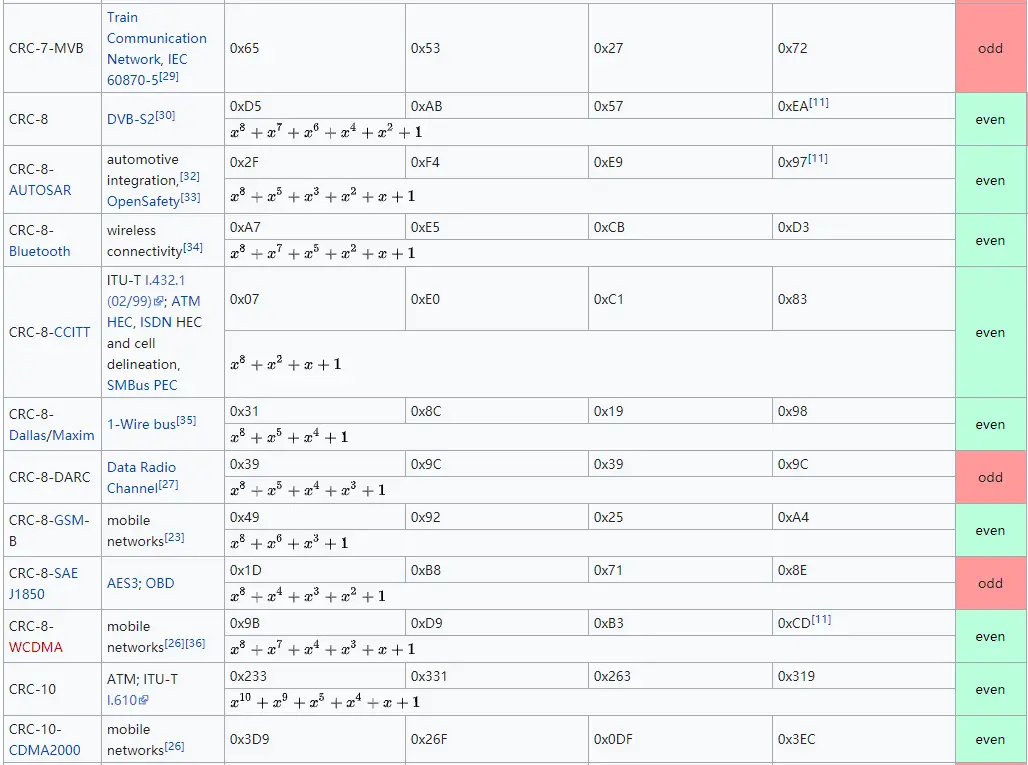Jump to citation 29 after IEC 60870-5
This screenshot has height=765, width=1028.
pyautogui.click(x=169, y=76)
